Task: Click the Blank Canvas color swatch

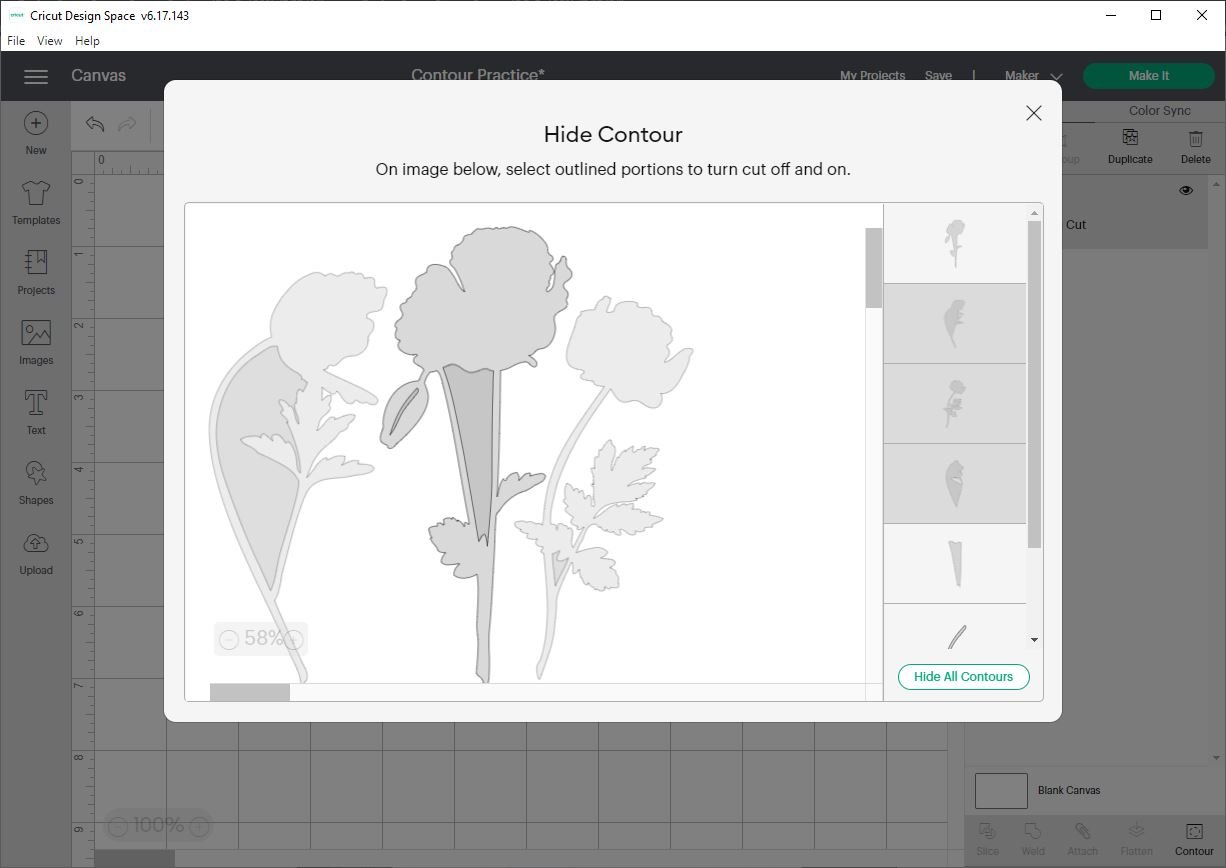Action: (999, 790)
